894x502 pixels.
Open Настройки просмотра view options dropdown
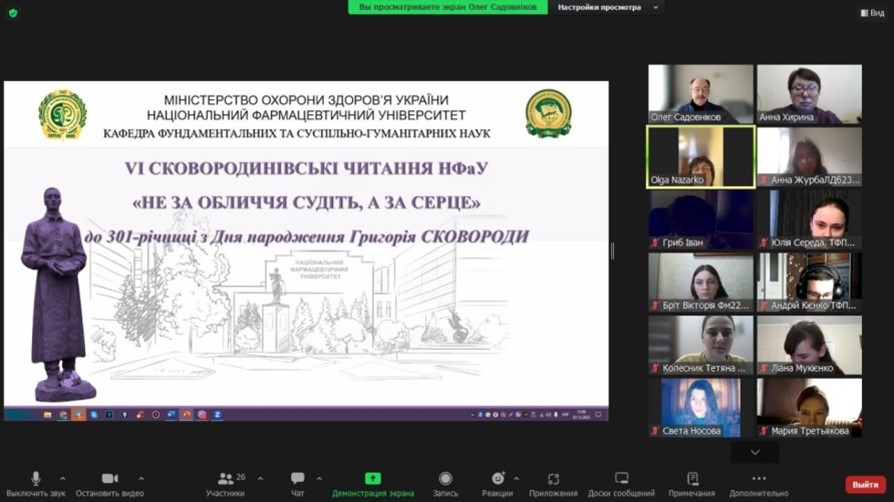pos(607,7)
